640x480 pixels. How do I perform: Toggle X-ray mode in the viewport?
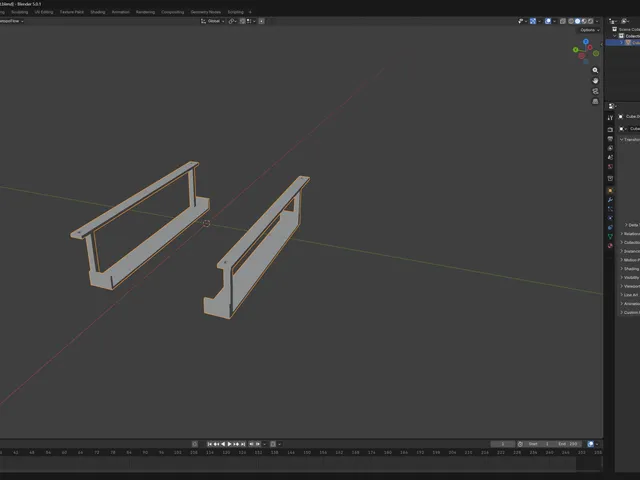(x=563, y=21)
